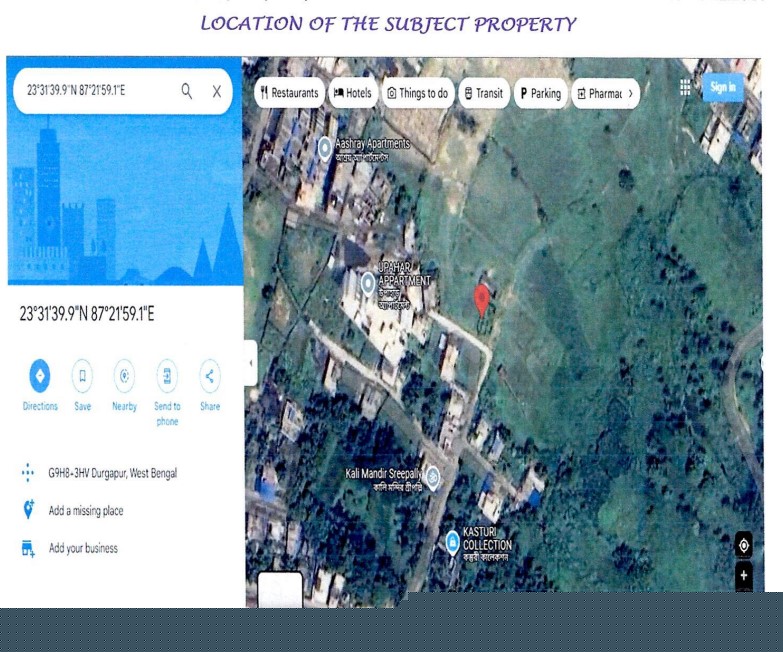Copy plus code G9H8+3HV Durgapur
Screen dimensions: 783x652
click(x=112, y=473)
